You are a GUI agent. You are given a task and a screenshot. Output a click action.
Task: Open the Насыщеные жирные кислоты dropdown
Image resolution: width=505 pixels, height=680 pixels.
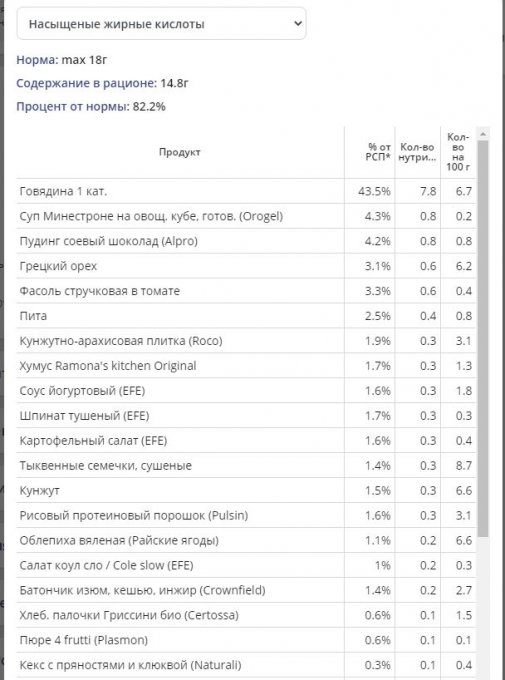click(x=161, y=24)
